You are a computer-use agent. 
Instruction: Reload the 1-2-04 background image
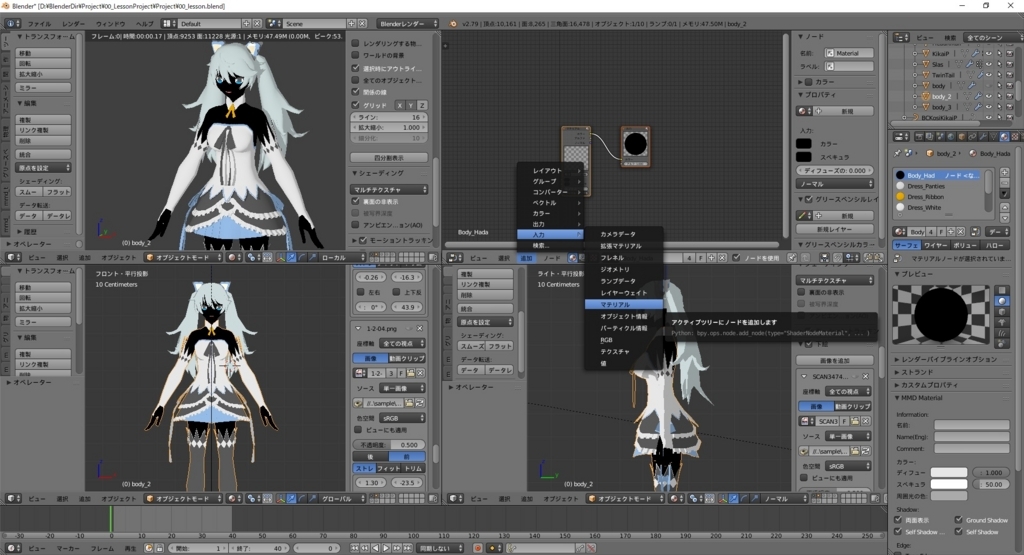click(x=419, y=404)
